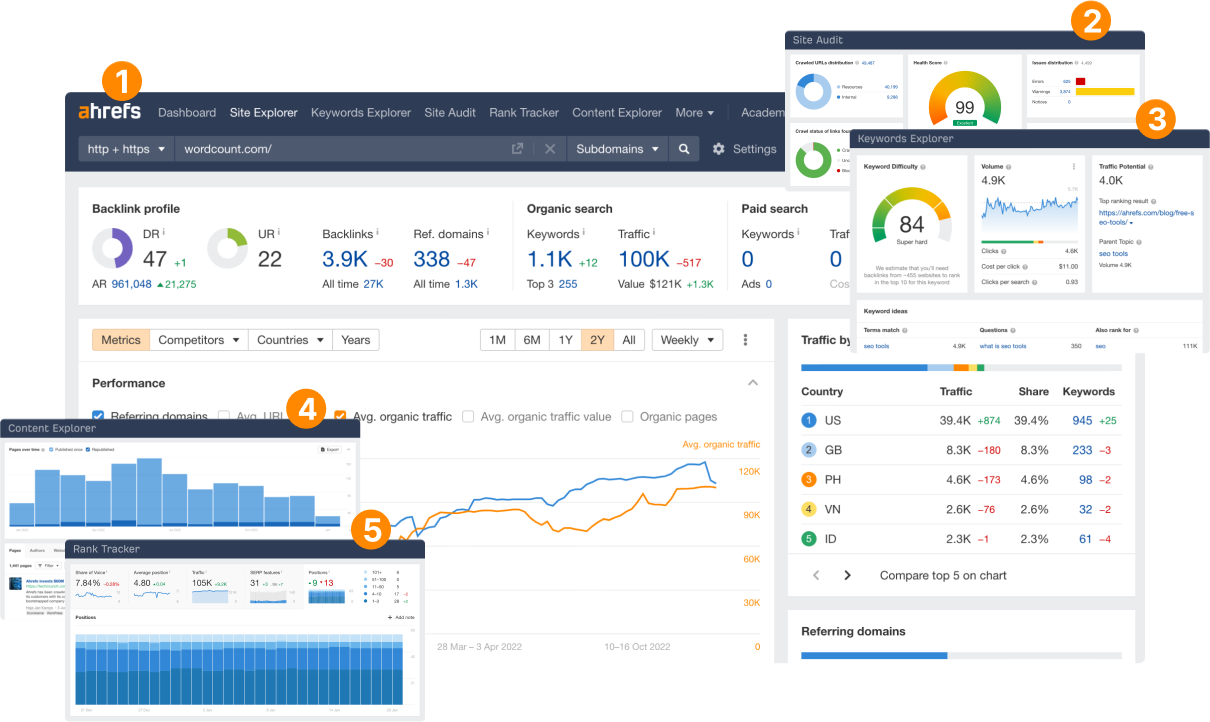1210x722 pixels.
Task: Open the chart three-dot options menu
Action: point(745,340)
